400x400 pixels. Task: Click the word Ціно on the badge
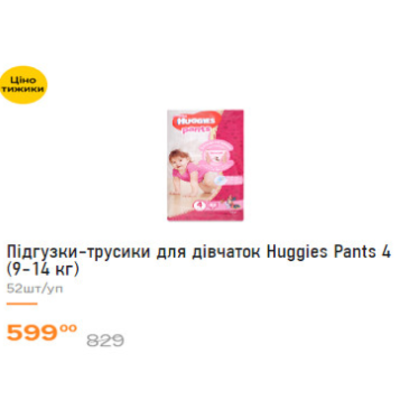[x=23, y=81]
